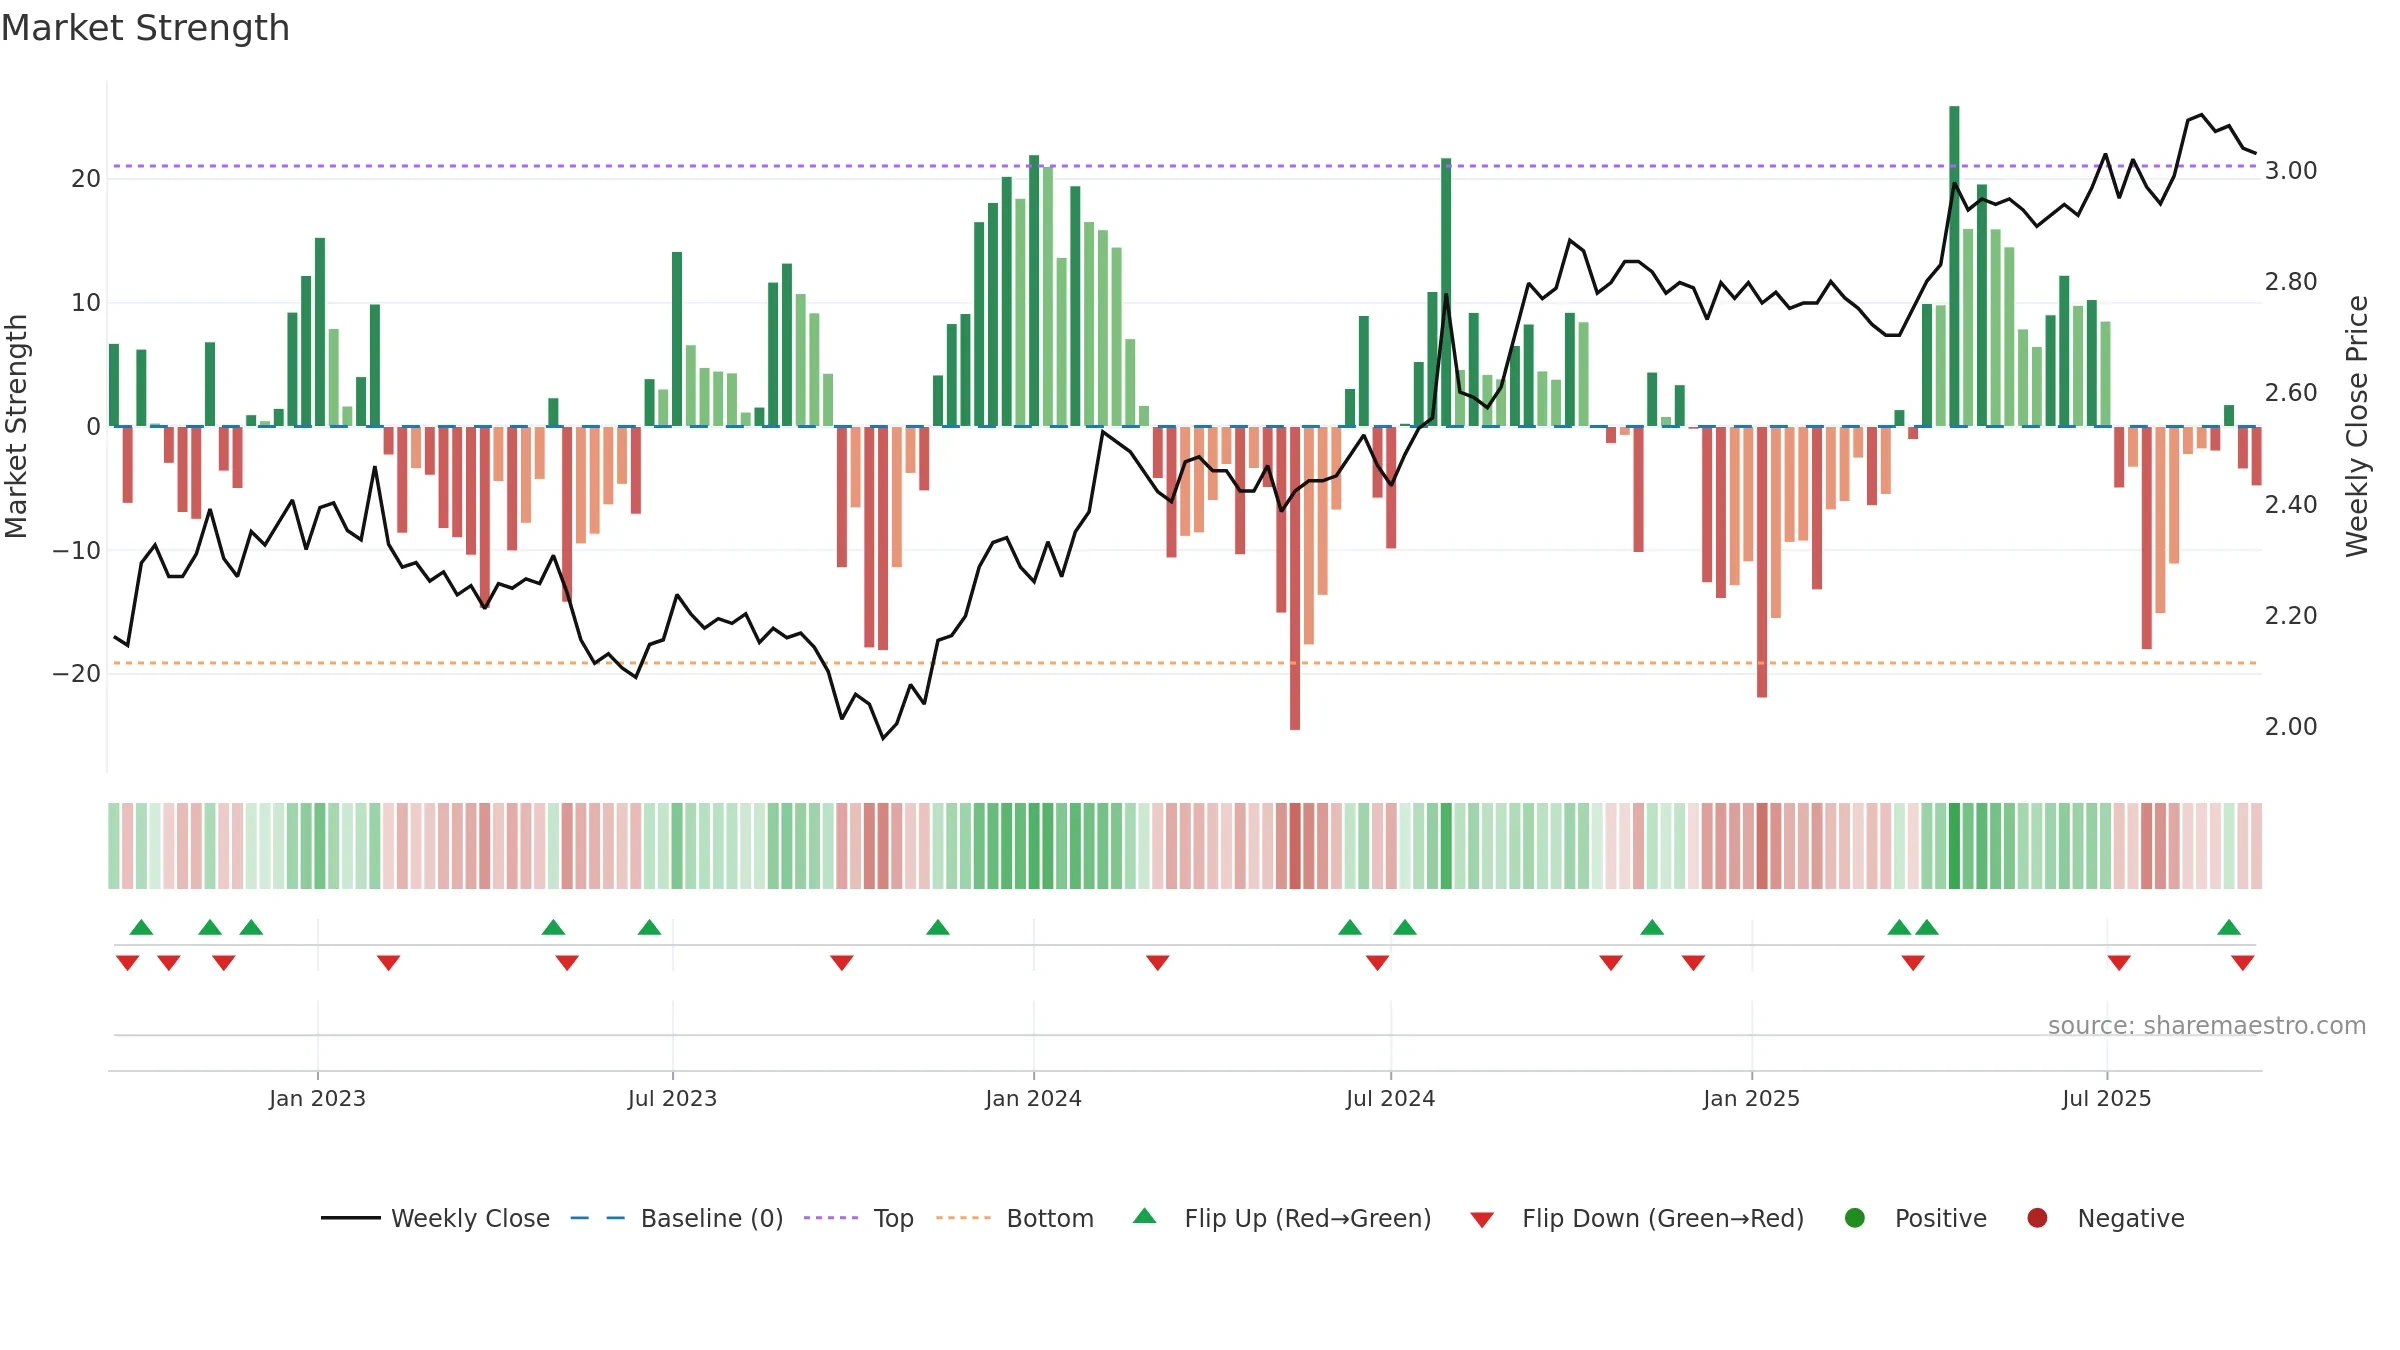Click the only flip-down triangle between Jan 2025 and Jul 2025
2400x1350 pixels.
pos(1913,962)
